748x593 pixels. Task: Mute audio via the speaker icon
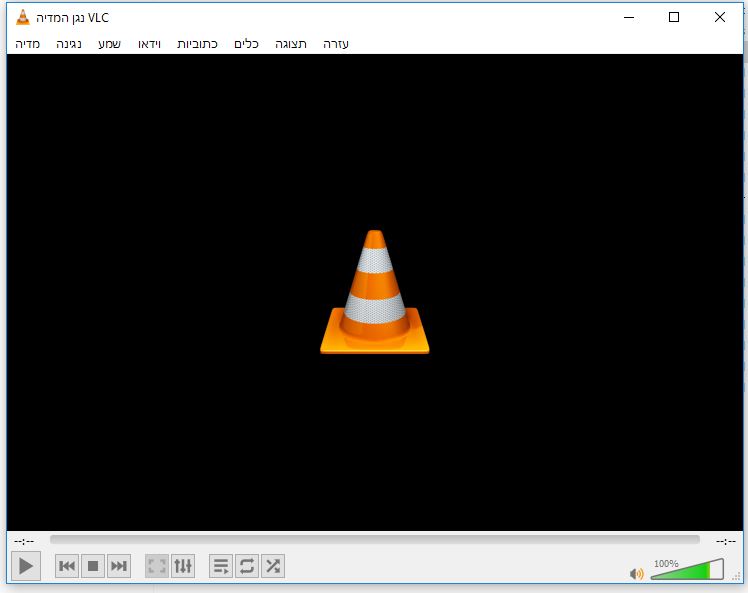636,573
